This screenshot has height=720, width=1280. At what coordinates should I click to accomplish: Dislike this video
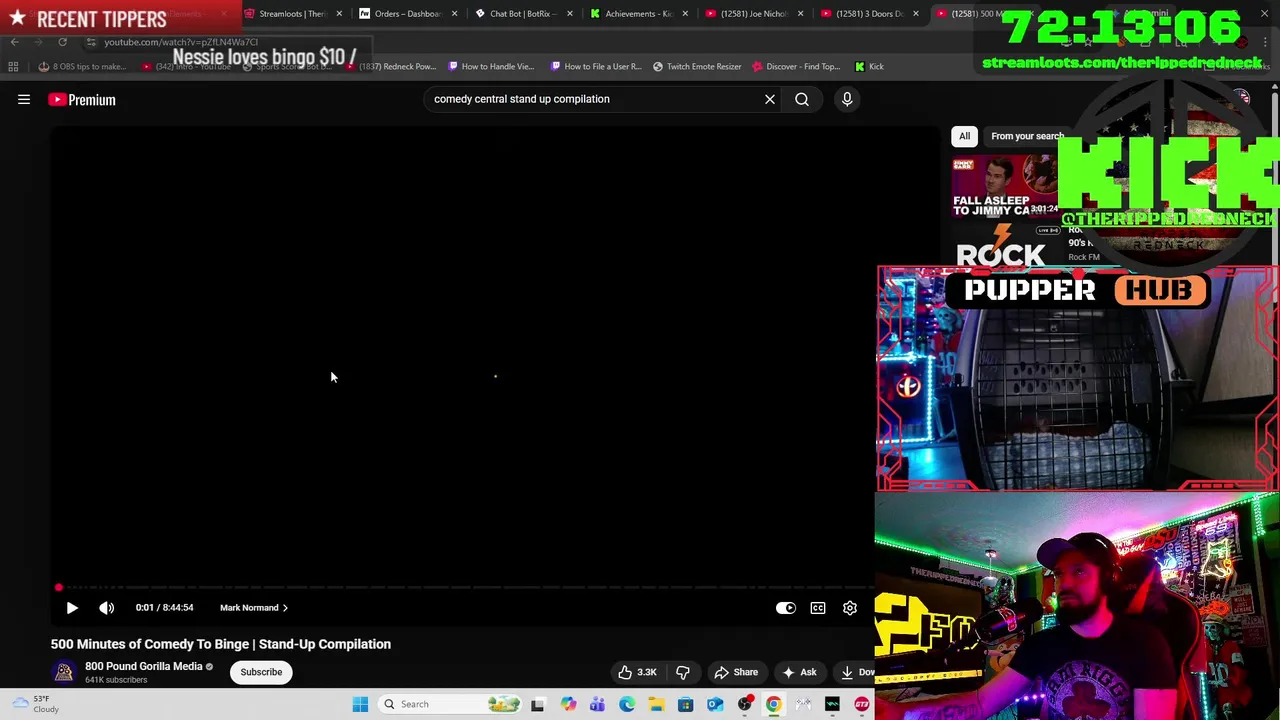click(x=683, y=672)
